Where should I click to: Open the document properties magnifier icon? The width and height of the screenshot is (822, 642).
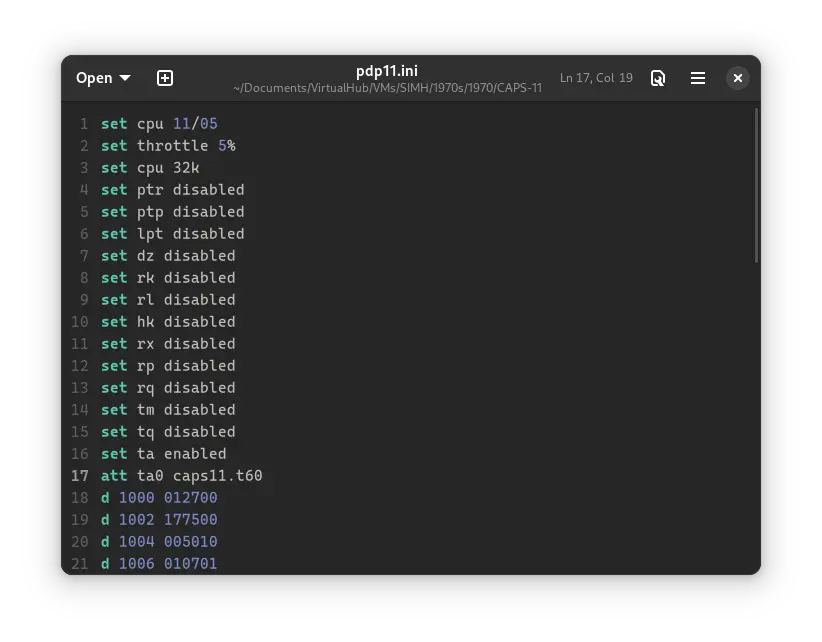pos(658,78)
